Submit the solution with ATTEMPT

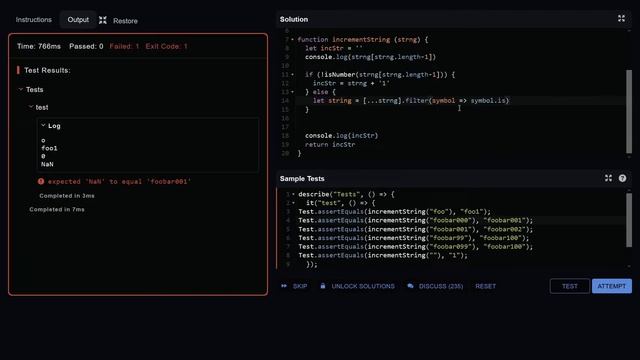611,286
